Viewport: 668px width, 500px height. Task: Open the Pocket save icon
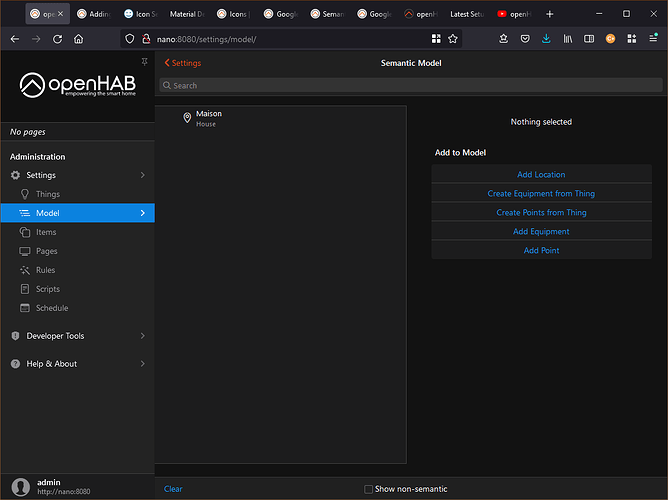point(525,39)
